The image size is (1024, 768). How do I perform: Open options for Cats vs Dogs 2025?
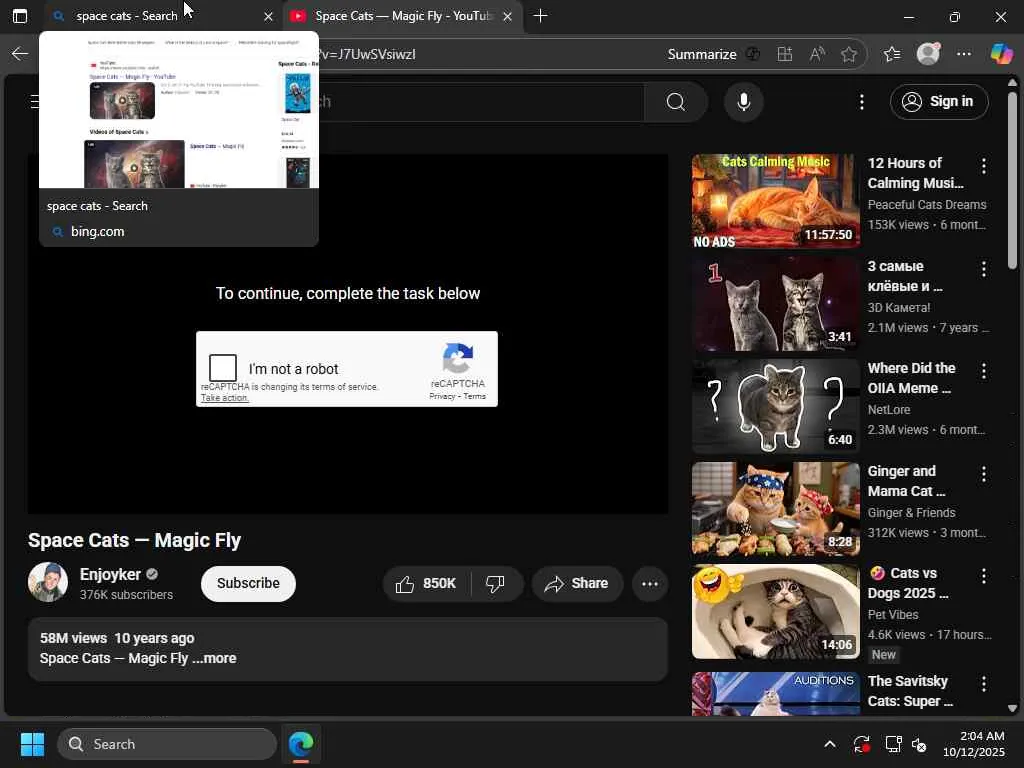click(x=984, y=575)
